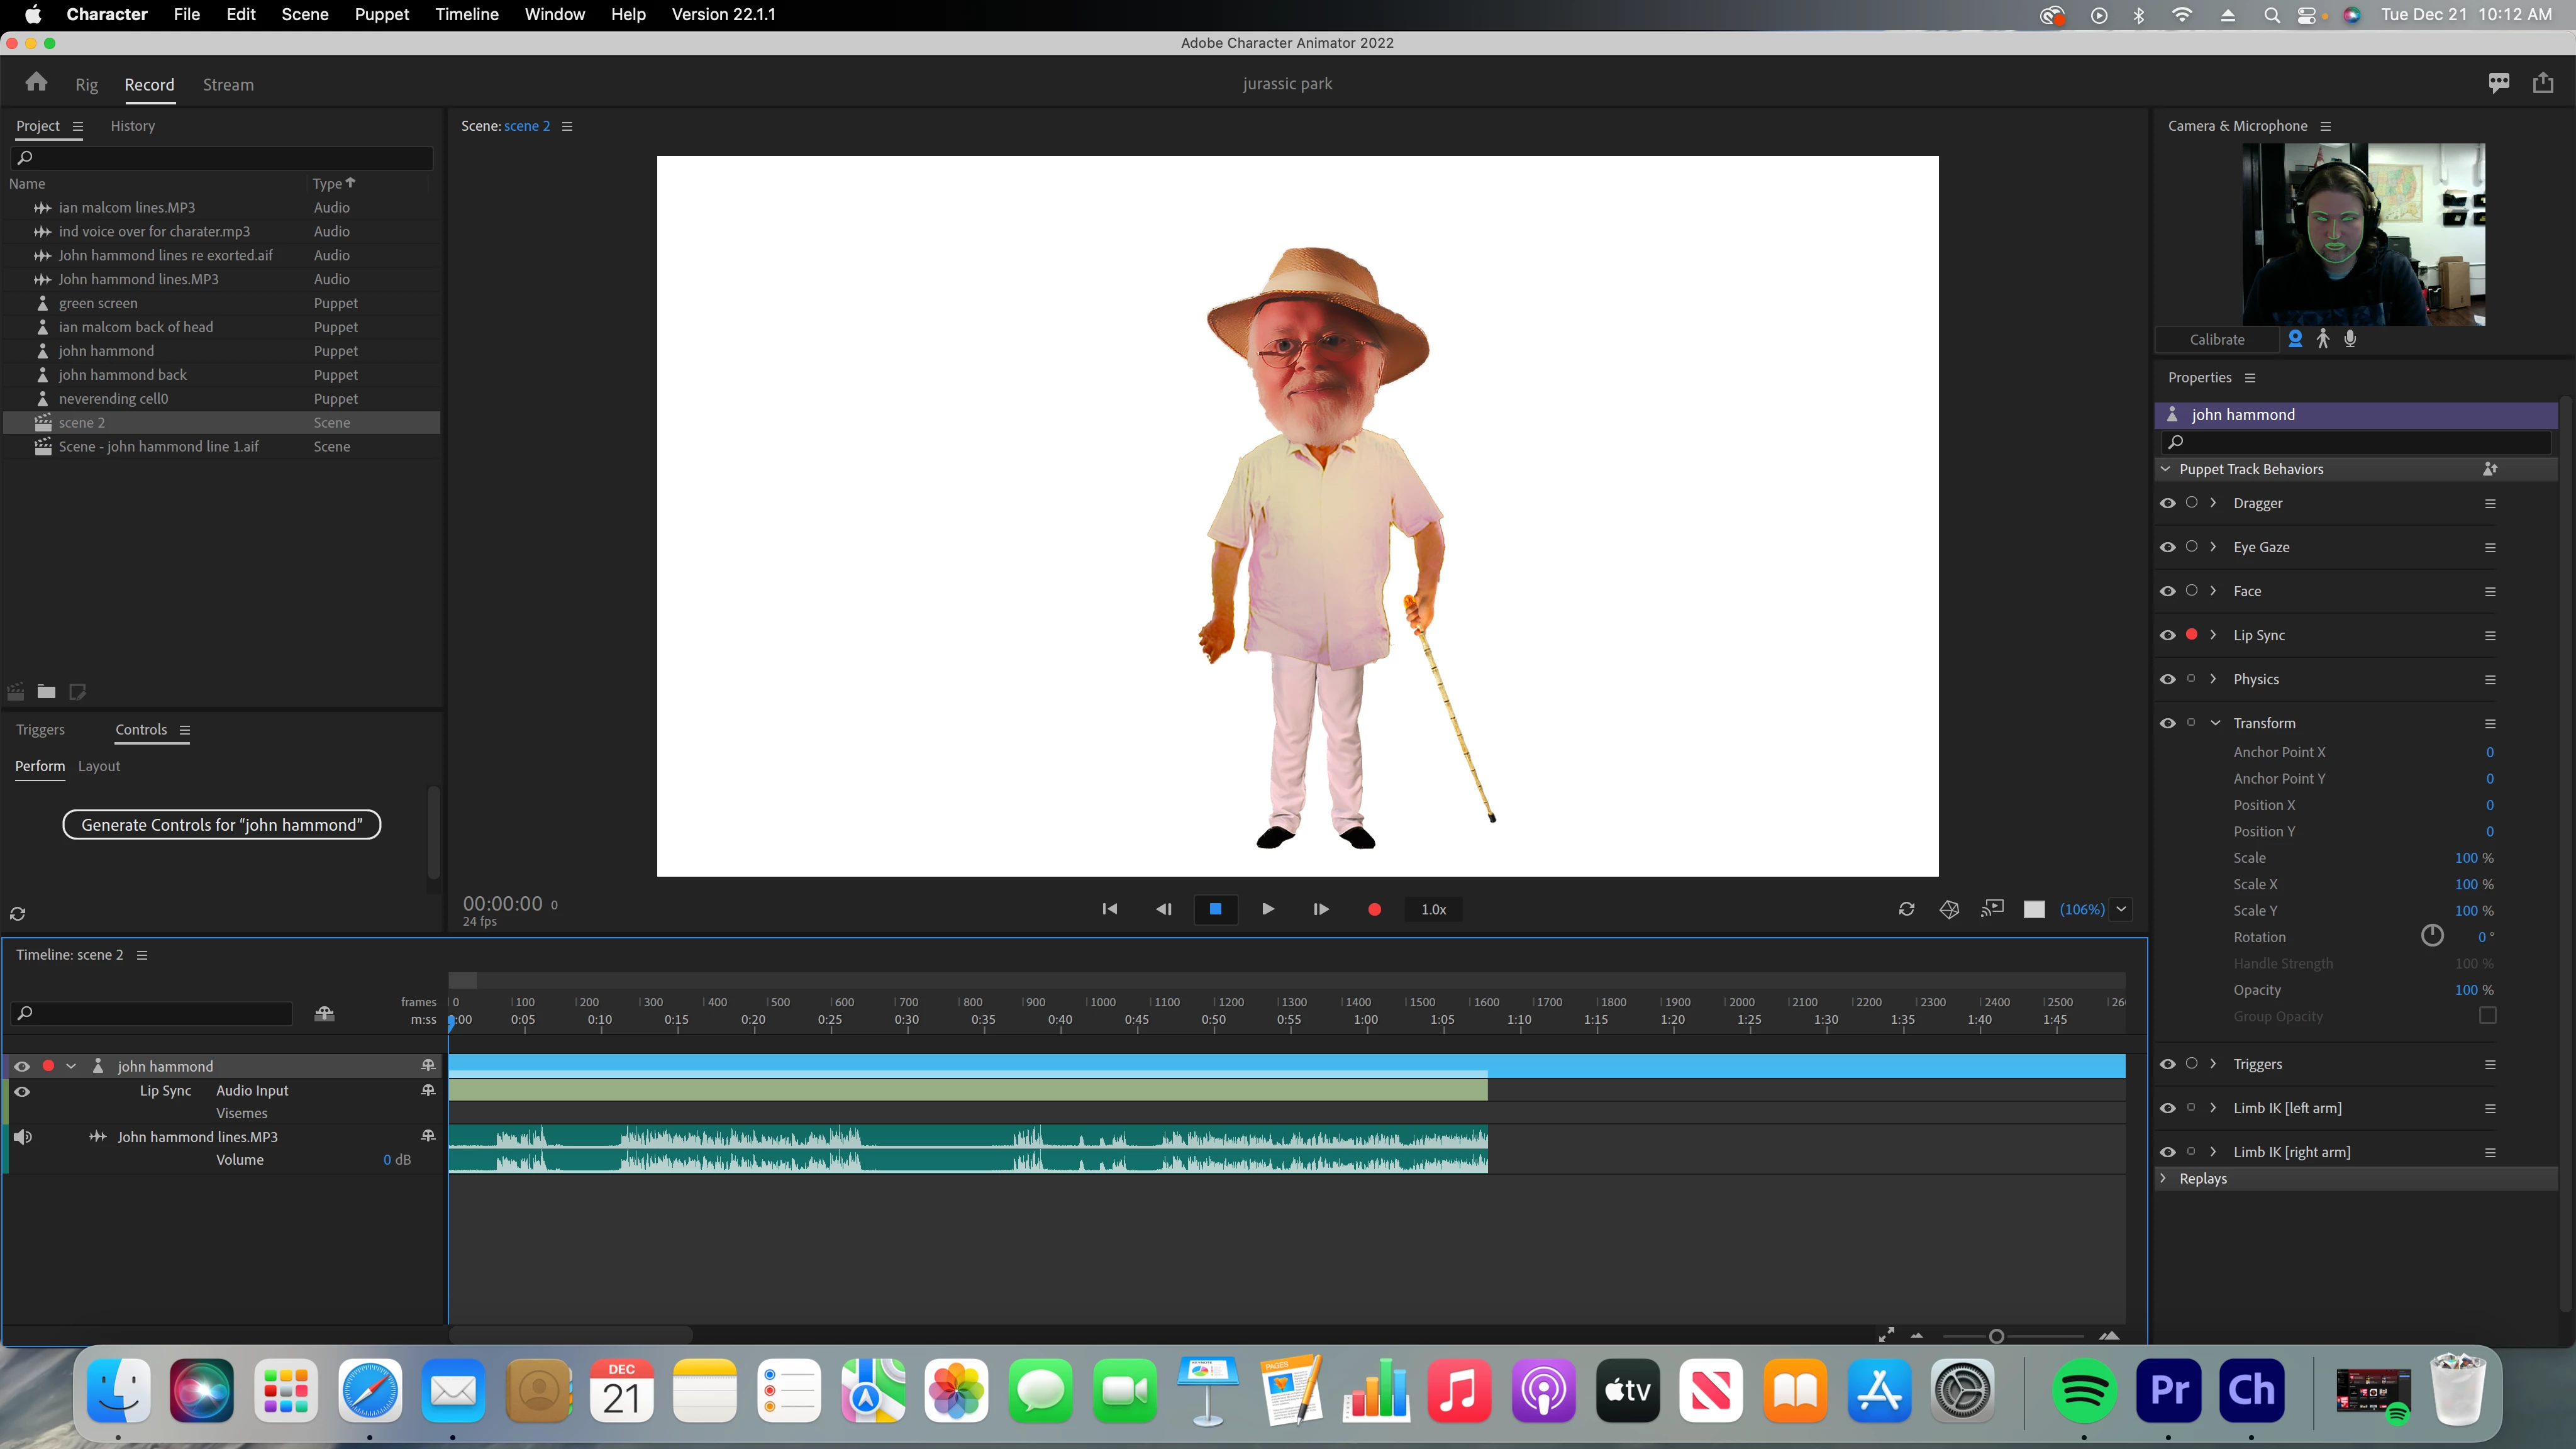Switch to the Rig tab

(86, 85)
